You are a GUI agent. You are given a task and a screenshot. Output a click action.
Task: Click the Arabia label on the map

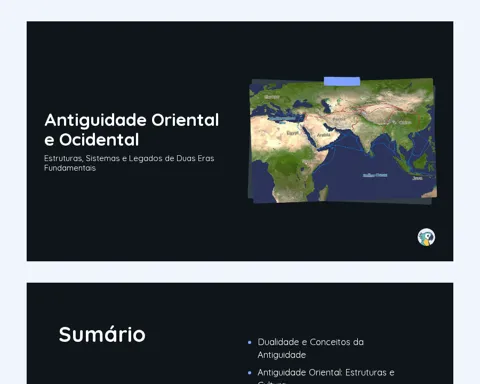click(323, 135)
